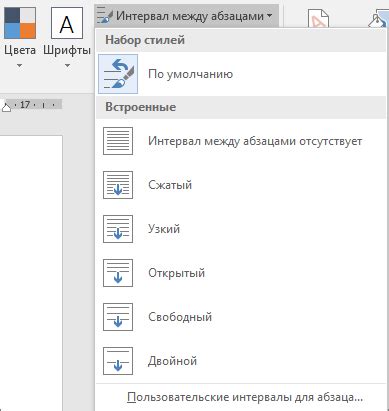389x411 pixels.
Task: Click the no paragraph spacing icon
Action: 118,141
